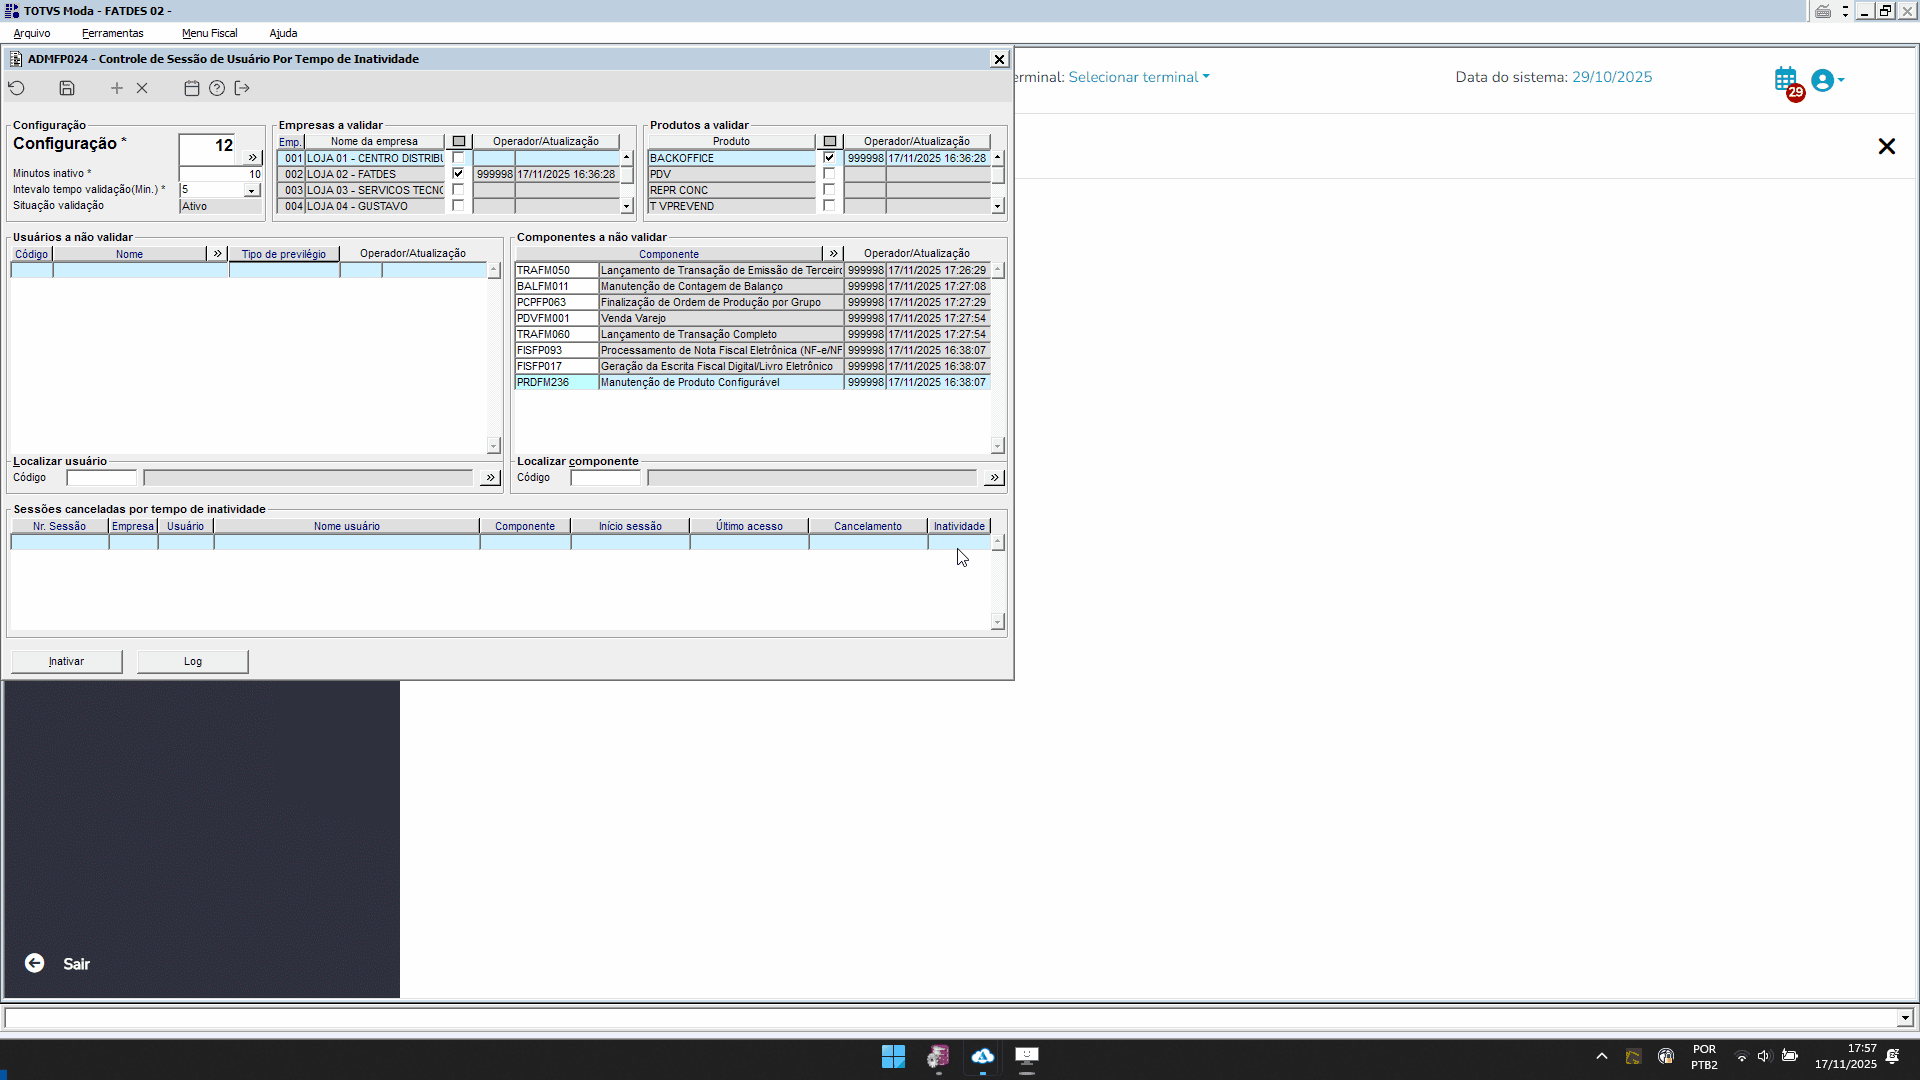Open calendar icon with 29 badge

[1786, 80]
